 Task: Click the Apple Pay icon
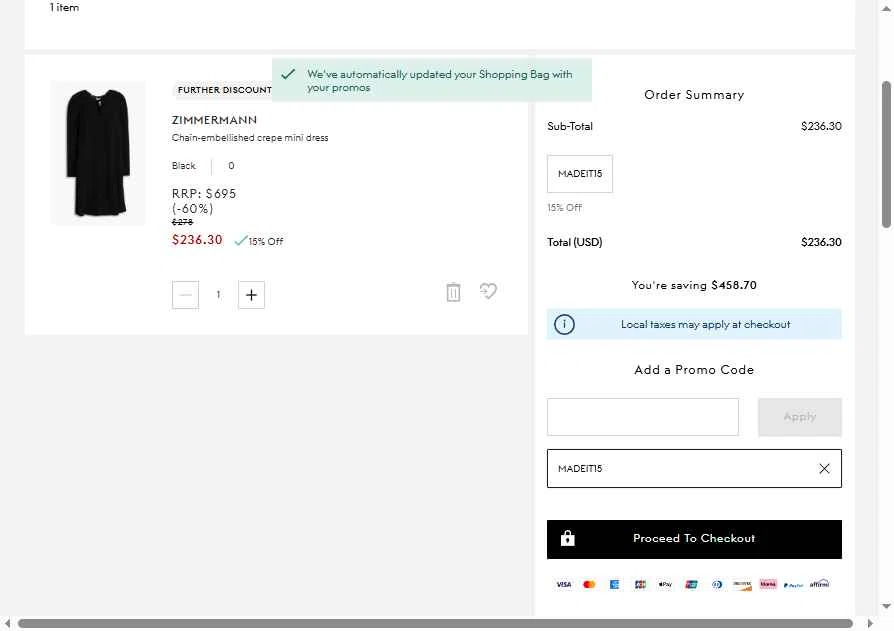665,584
